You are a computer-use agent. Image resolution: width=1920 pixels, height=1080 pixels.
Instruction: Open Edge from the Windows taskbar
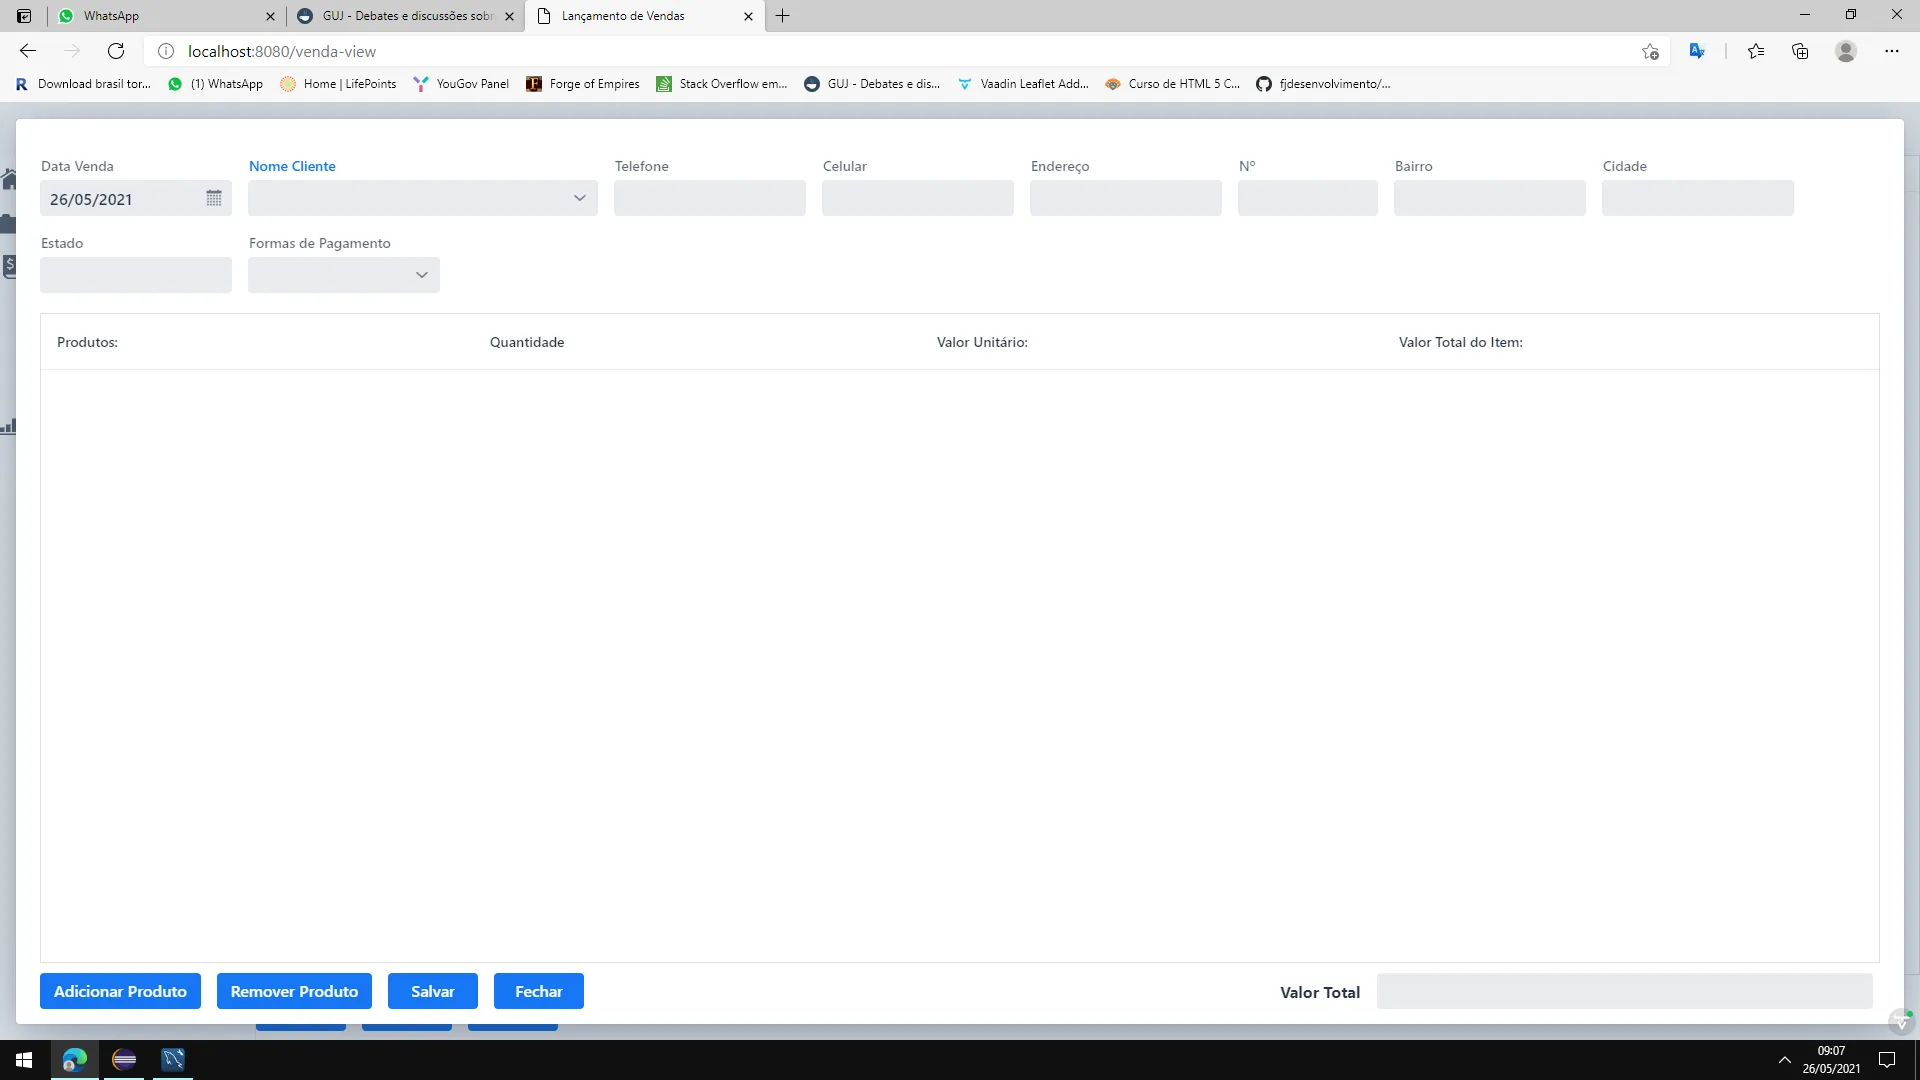(75, 1059)
